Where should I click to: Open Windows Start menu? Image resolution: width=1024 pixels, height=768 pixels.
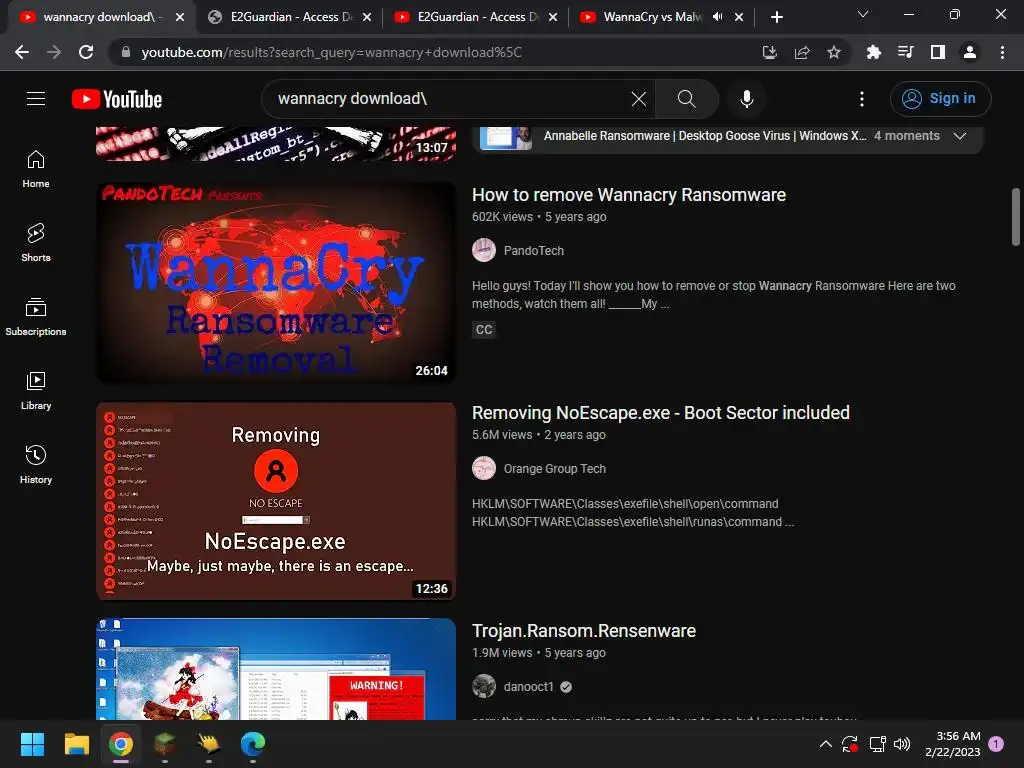tap(32, 744)
